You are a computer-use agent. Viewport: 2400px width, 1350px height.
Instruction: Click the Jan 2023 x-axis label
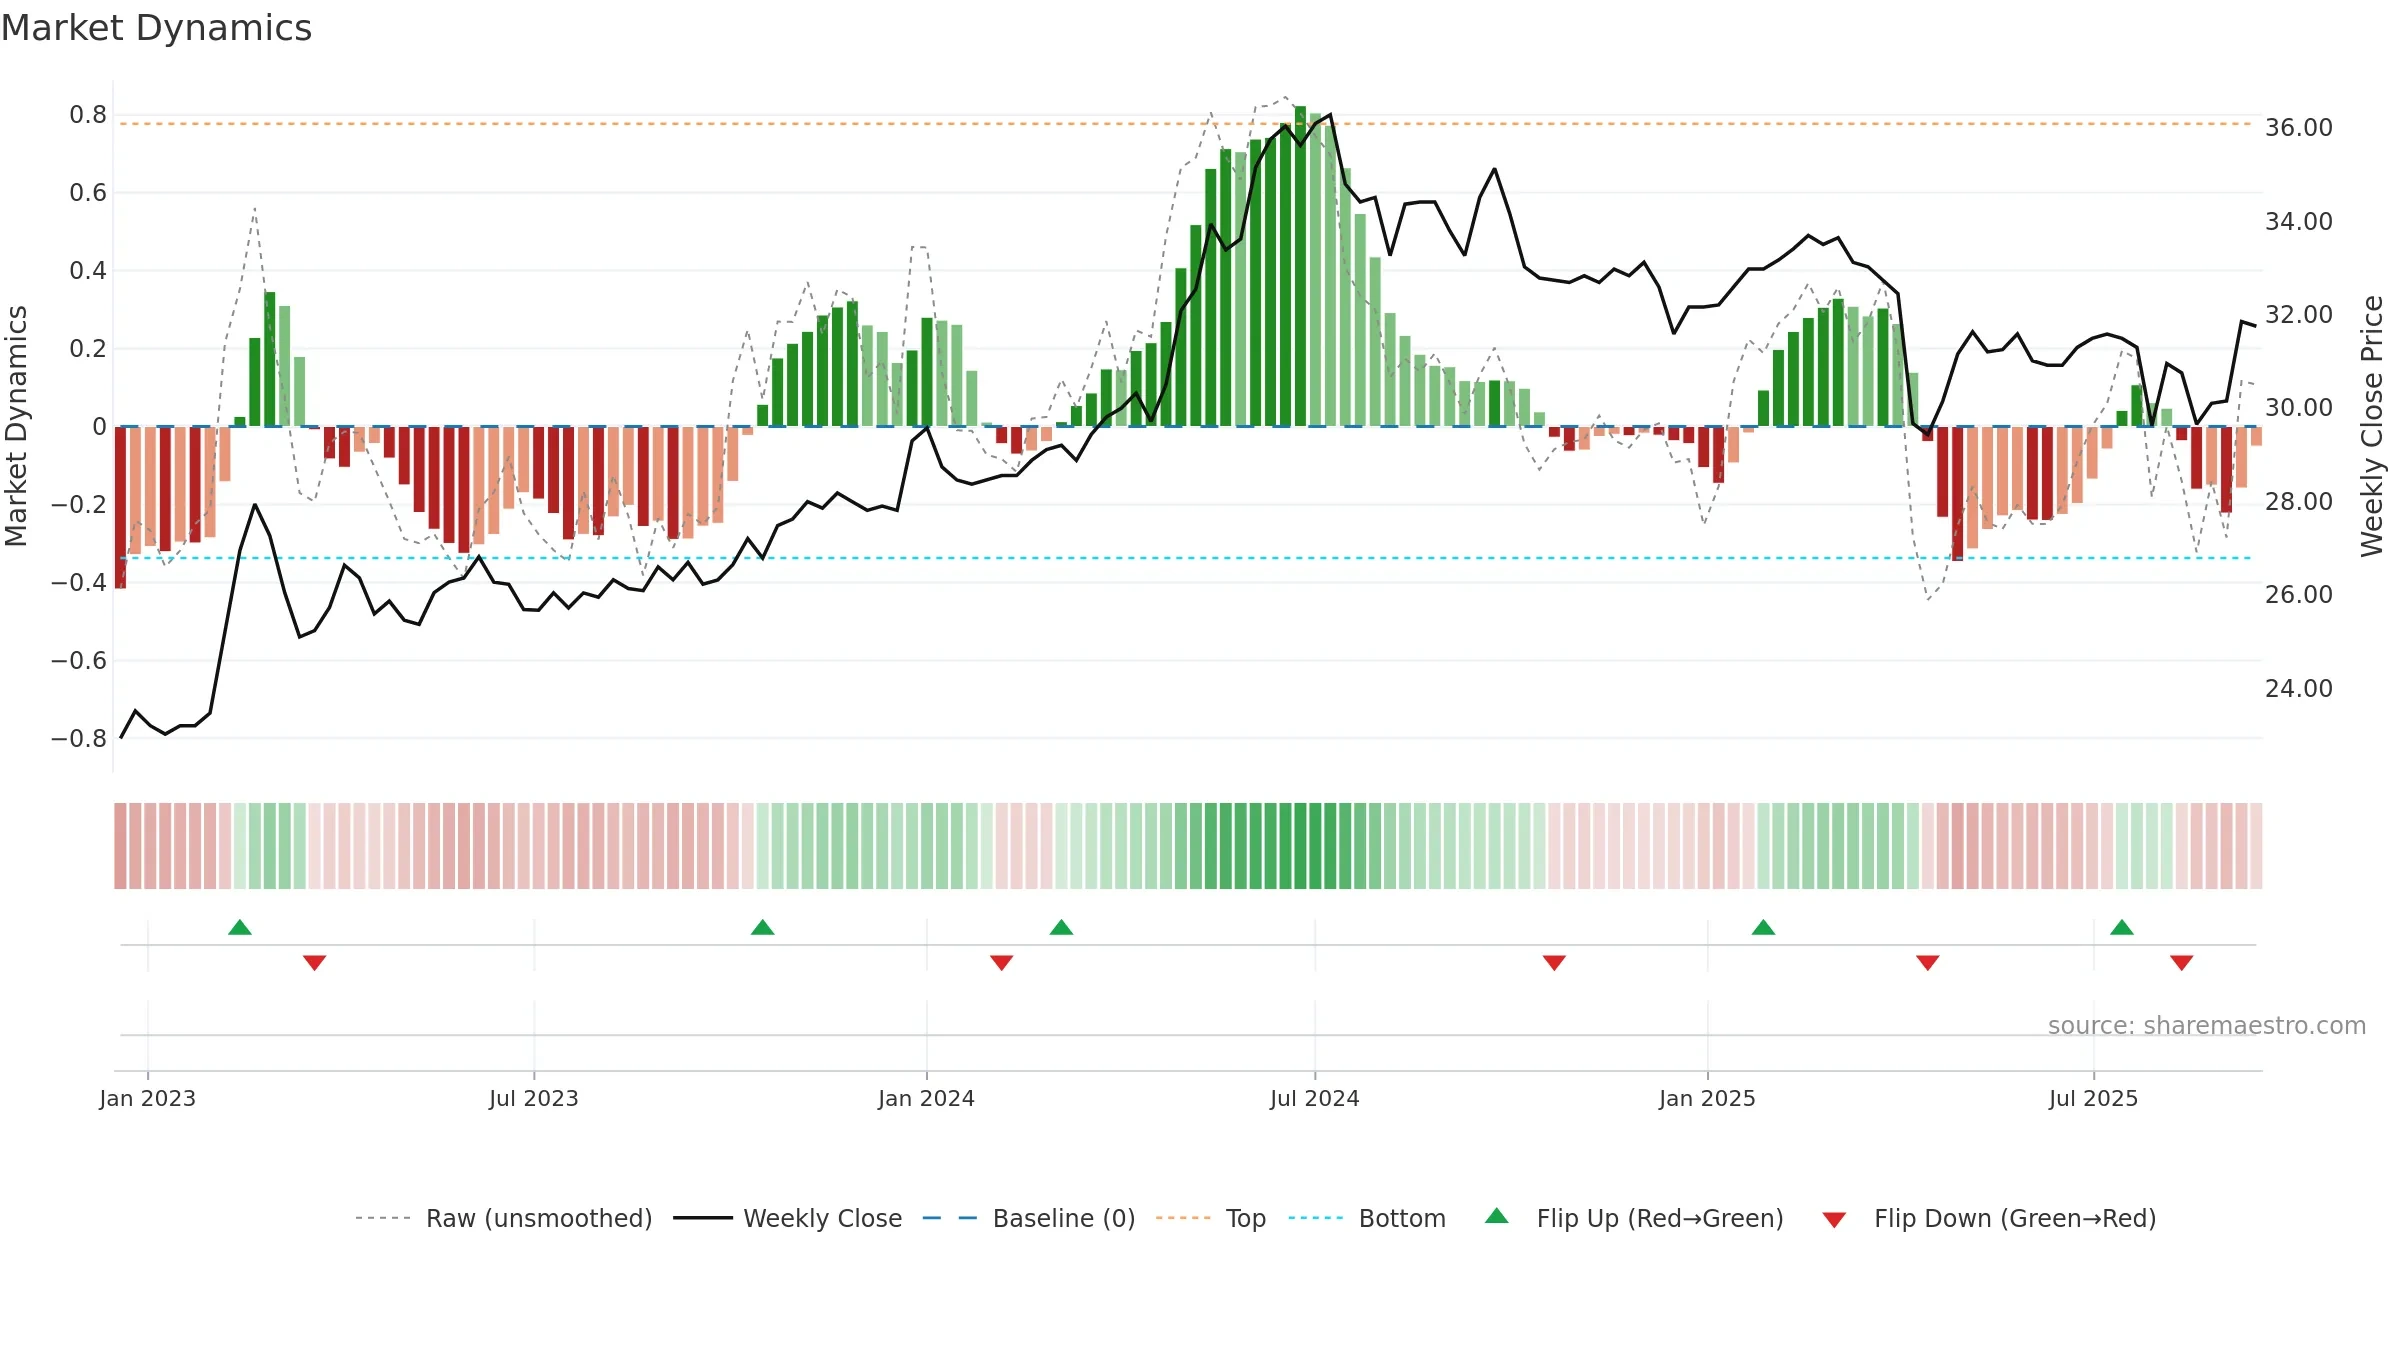coord(148,1098)
